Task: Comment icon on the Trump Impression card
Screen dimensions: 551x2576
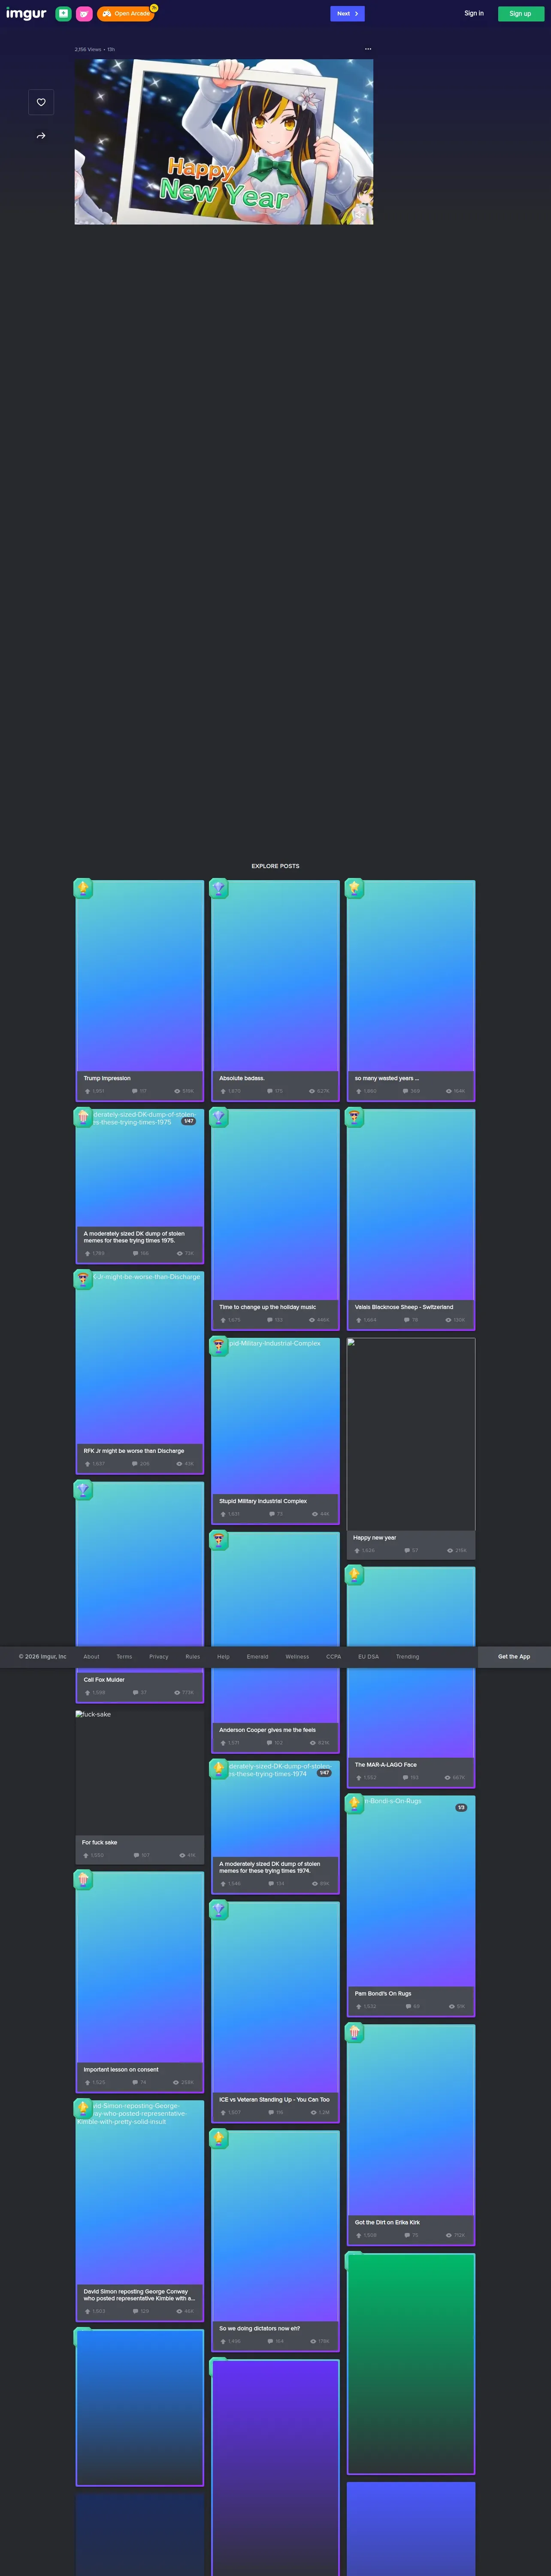Action: tap(135, 1091)
